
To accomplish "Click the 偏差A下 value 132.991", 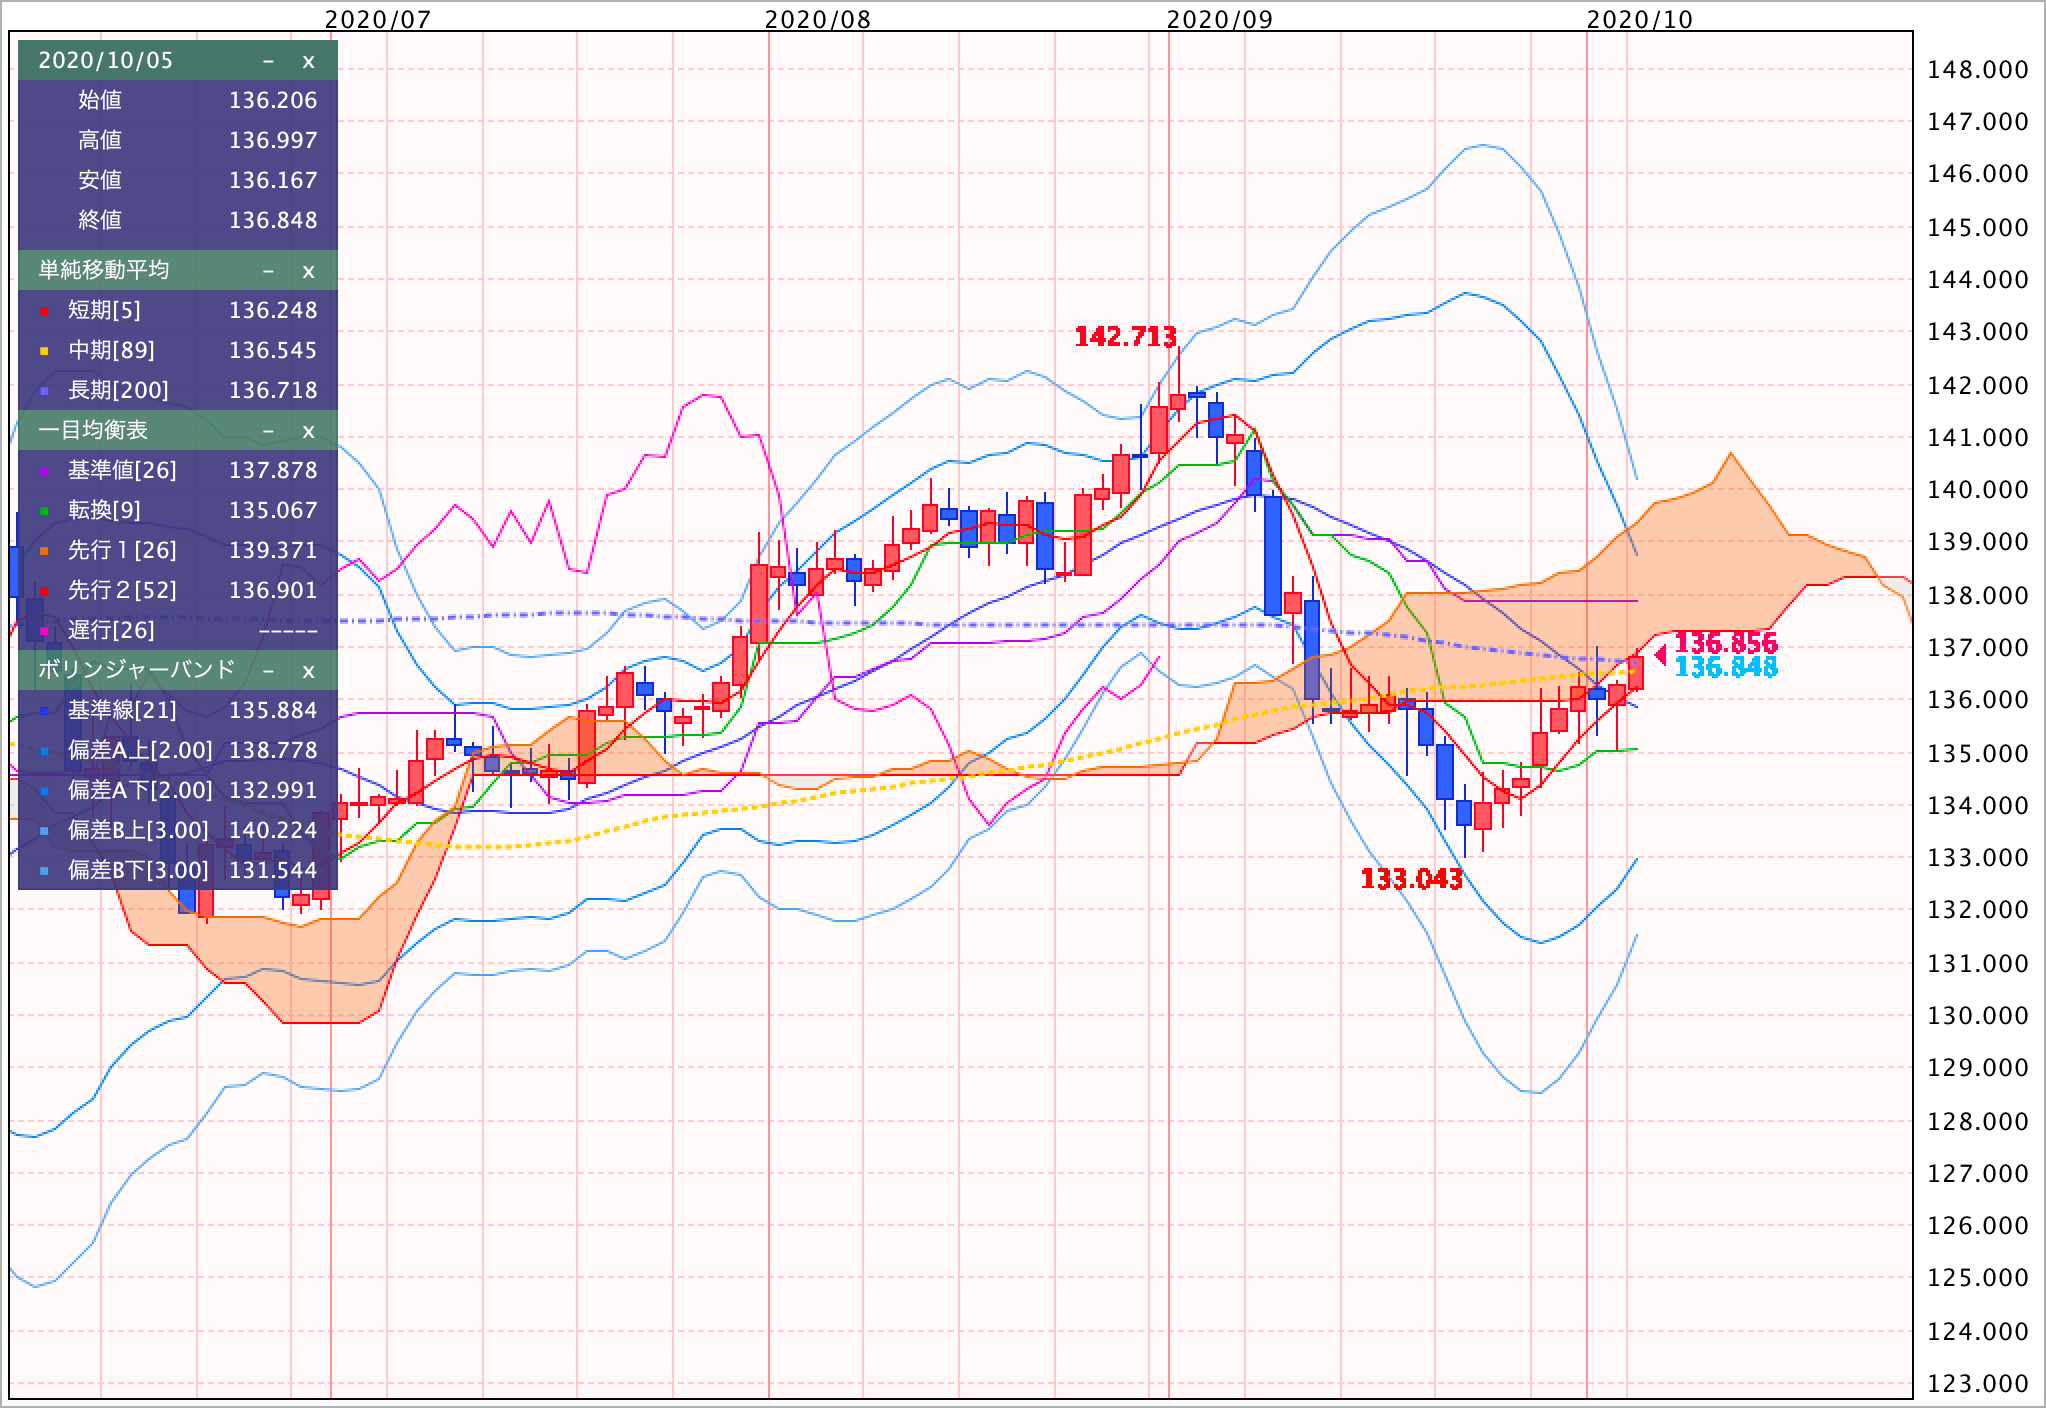I will point(273,791).
